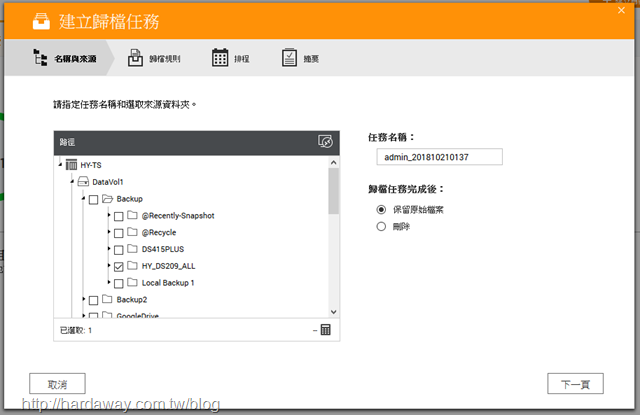Expand the Local Backup 1 folder node
The width and height of the screenshot is (640, 415).
point(109,282)
